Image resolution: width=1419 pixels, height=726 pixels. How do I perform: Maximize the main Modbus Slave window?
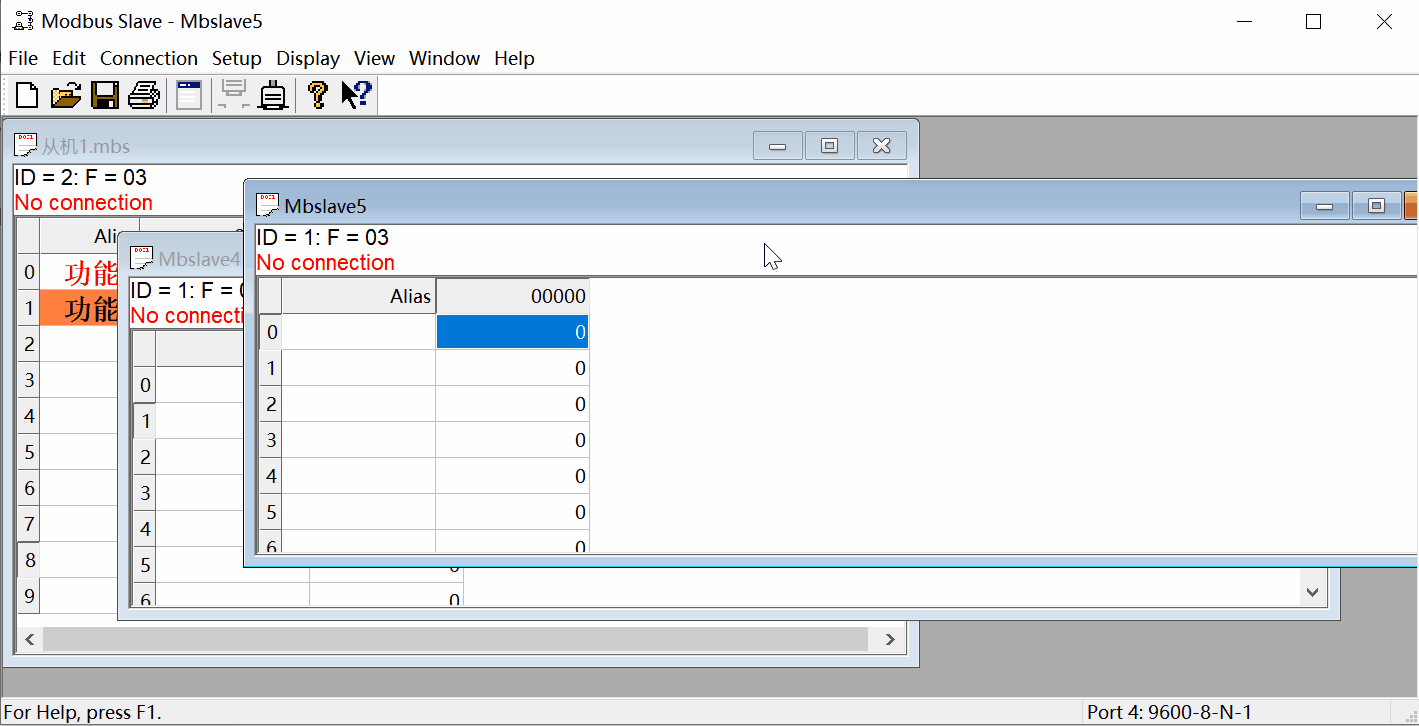click(1314, 21)
